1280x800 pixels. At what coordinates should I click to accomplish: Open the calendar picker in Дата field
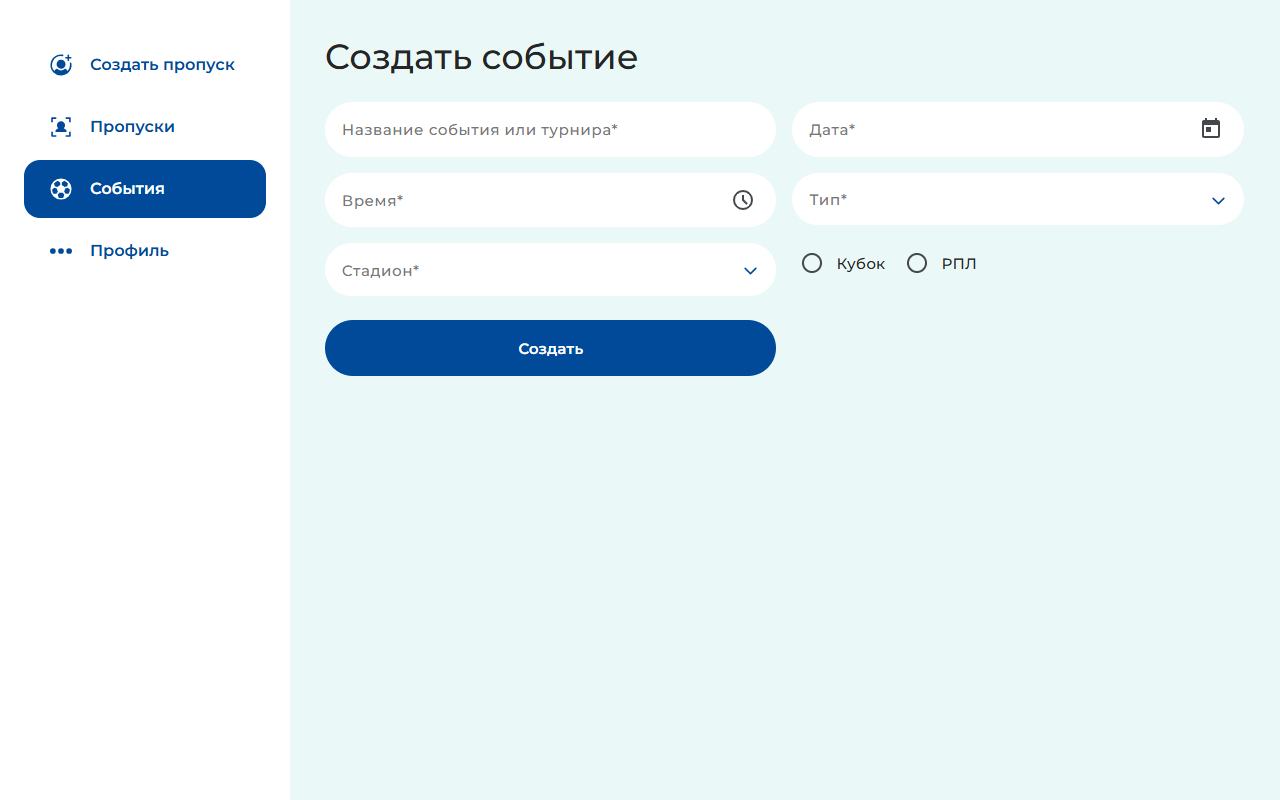point(1211,129)
